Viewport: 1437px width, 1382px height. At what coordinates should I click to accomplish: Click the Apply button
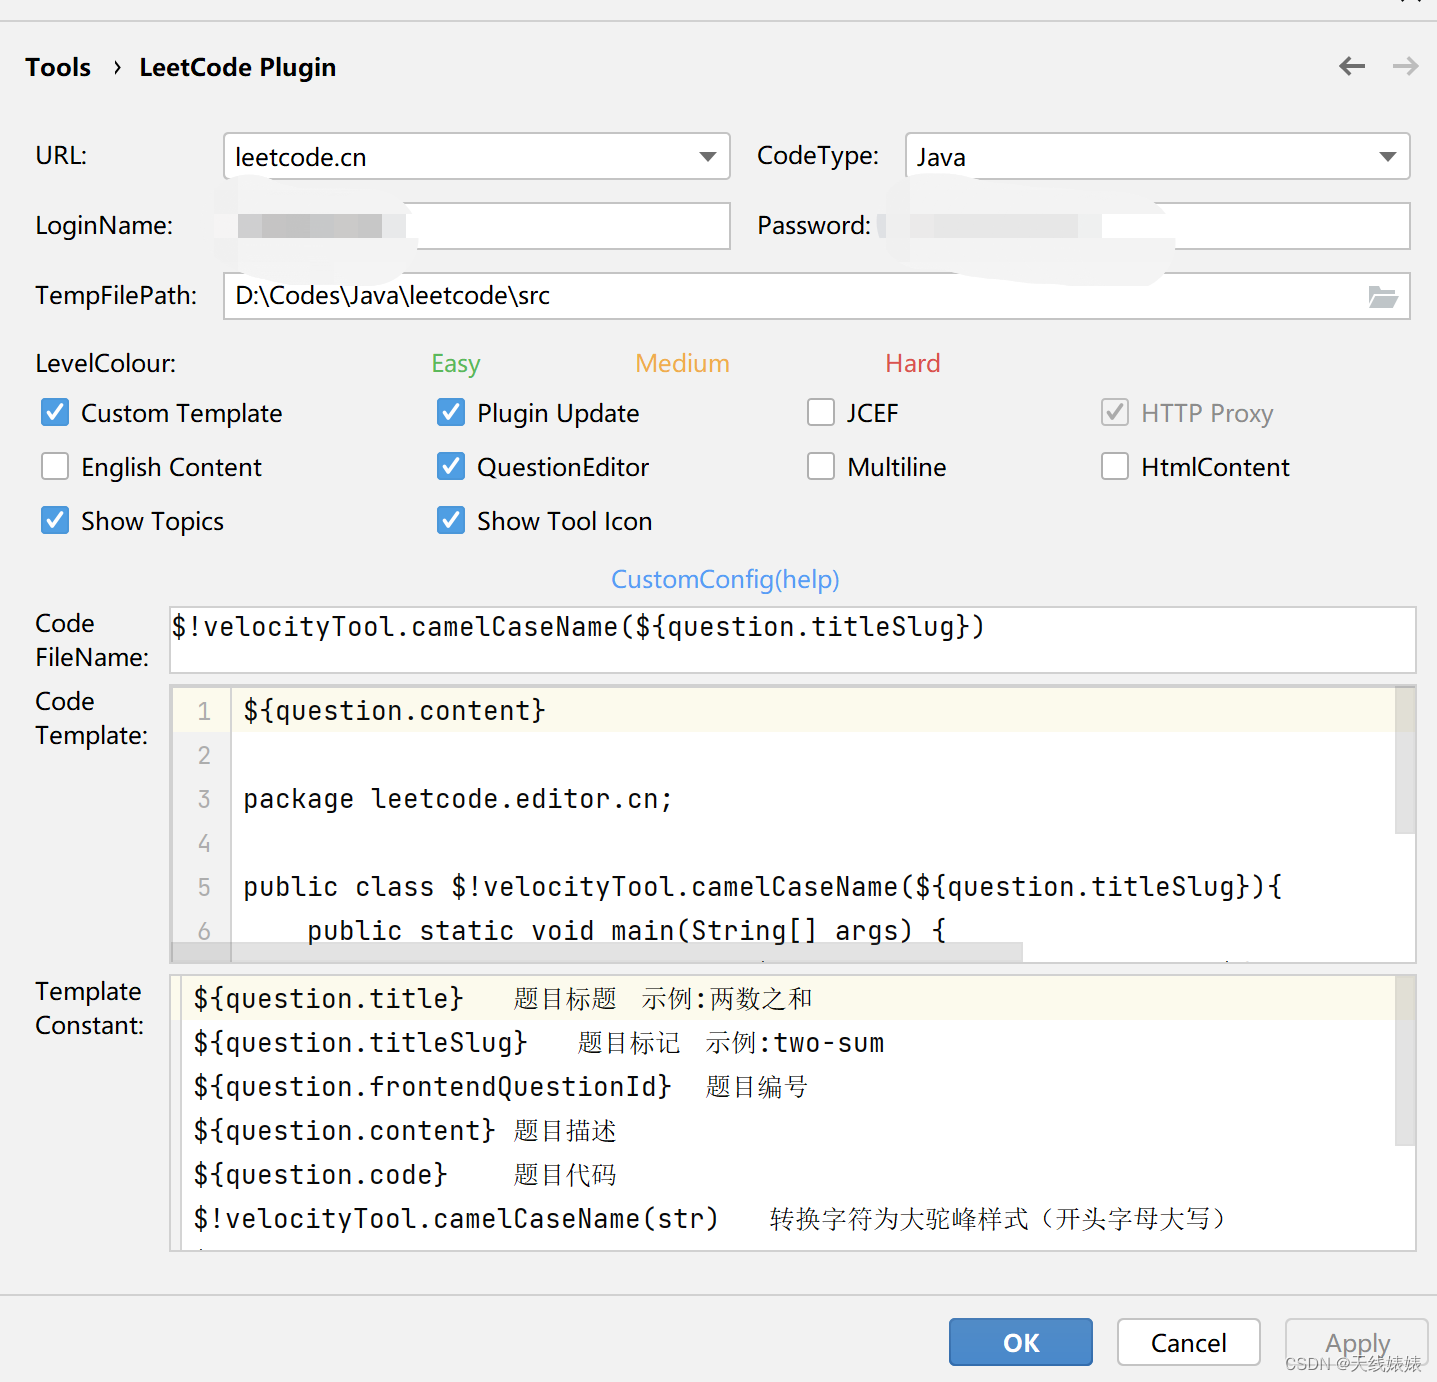1357,1342
